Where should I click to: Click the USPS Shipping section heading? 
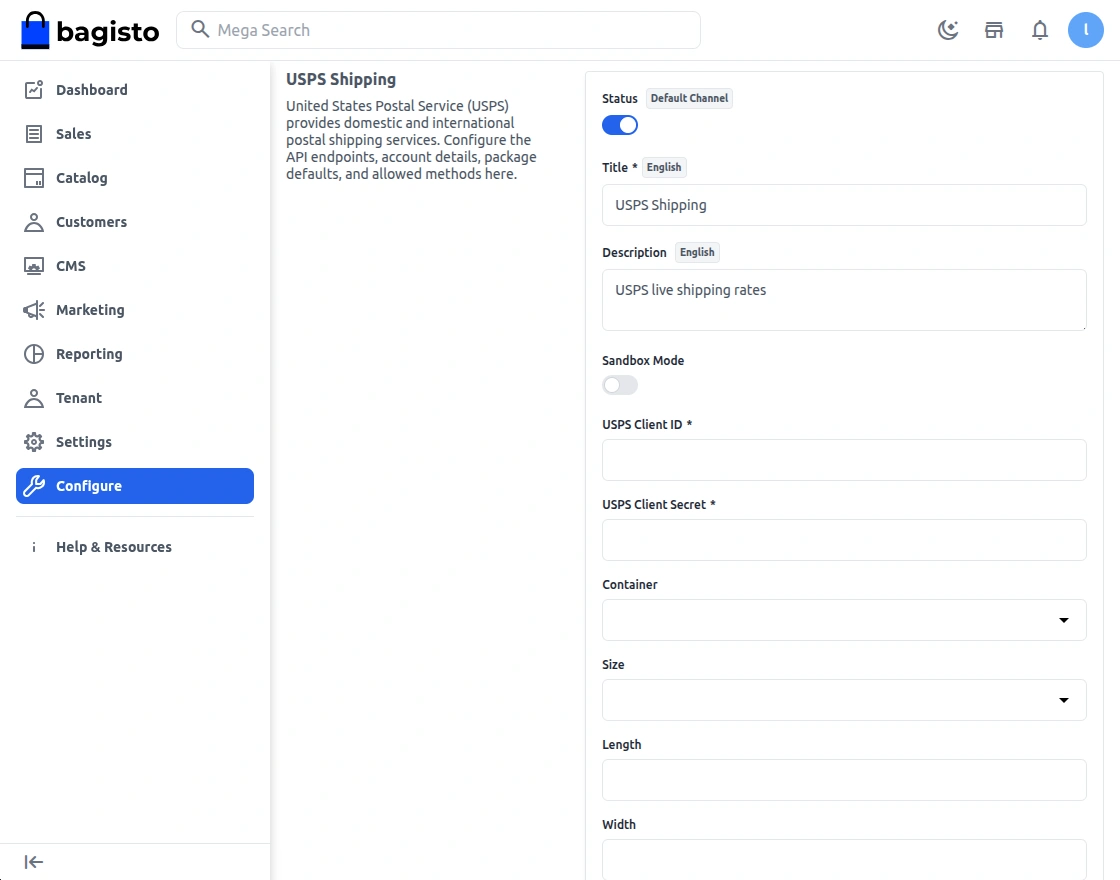(x=341, y=79)
